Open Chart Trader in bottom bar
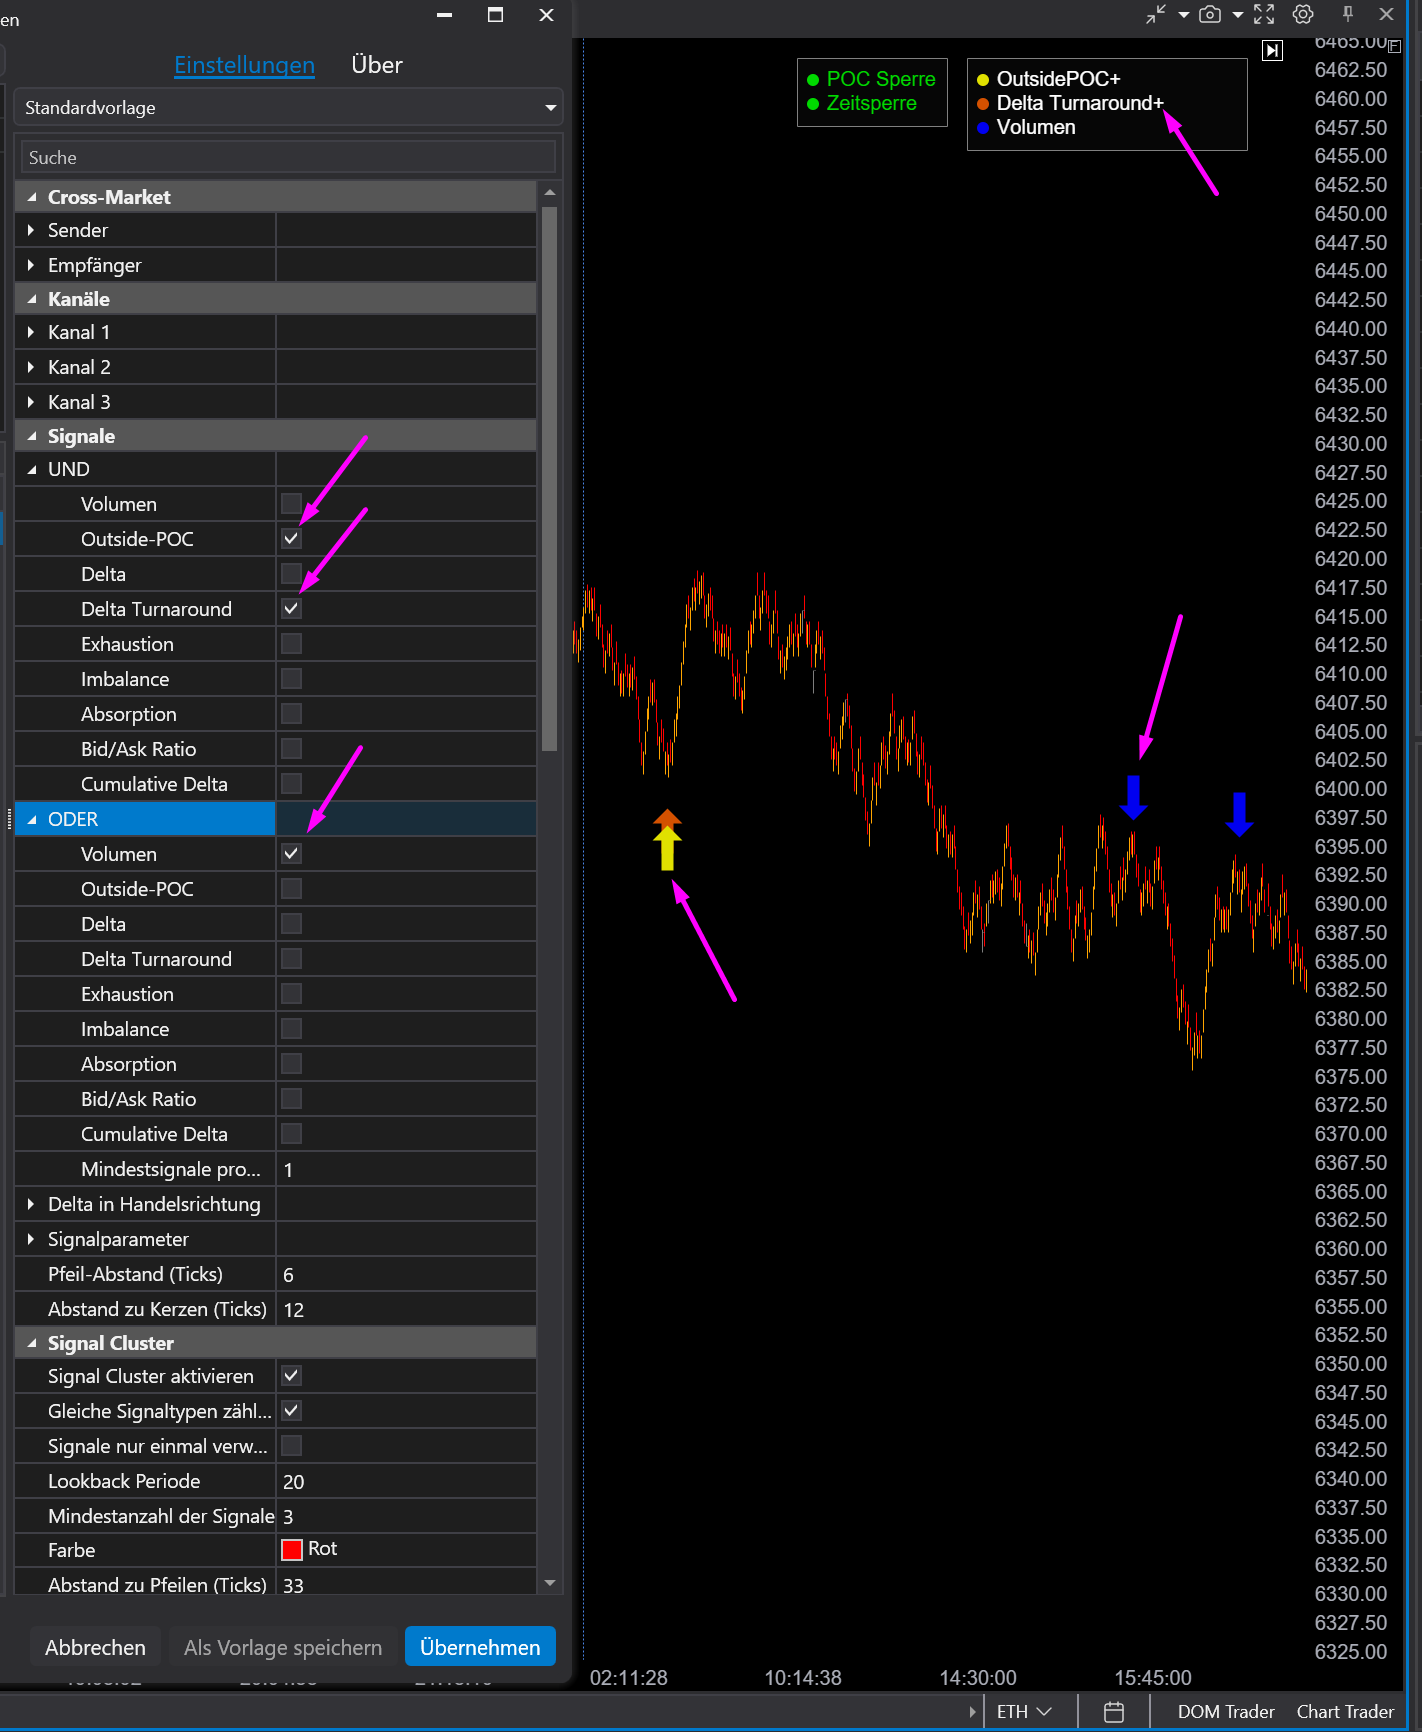 1345,1712
